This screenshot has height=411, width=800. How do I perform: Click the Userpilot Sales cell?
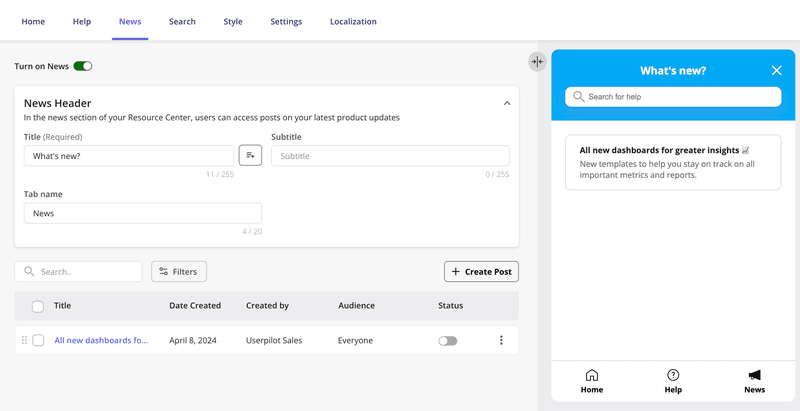[x=274, y=340]
